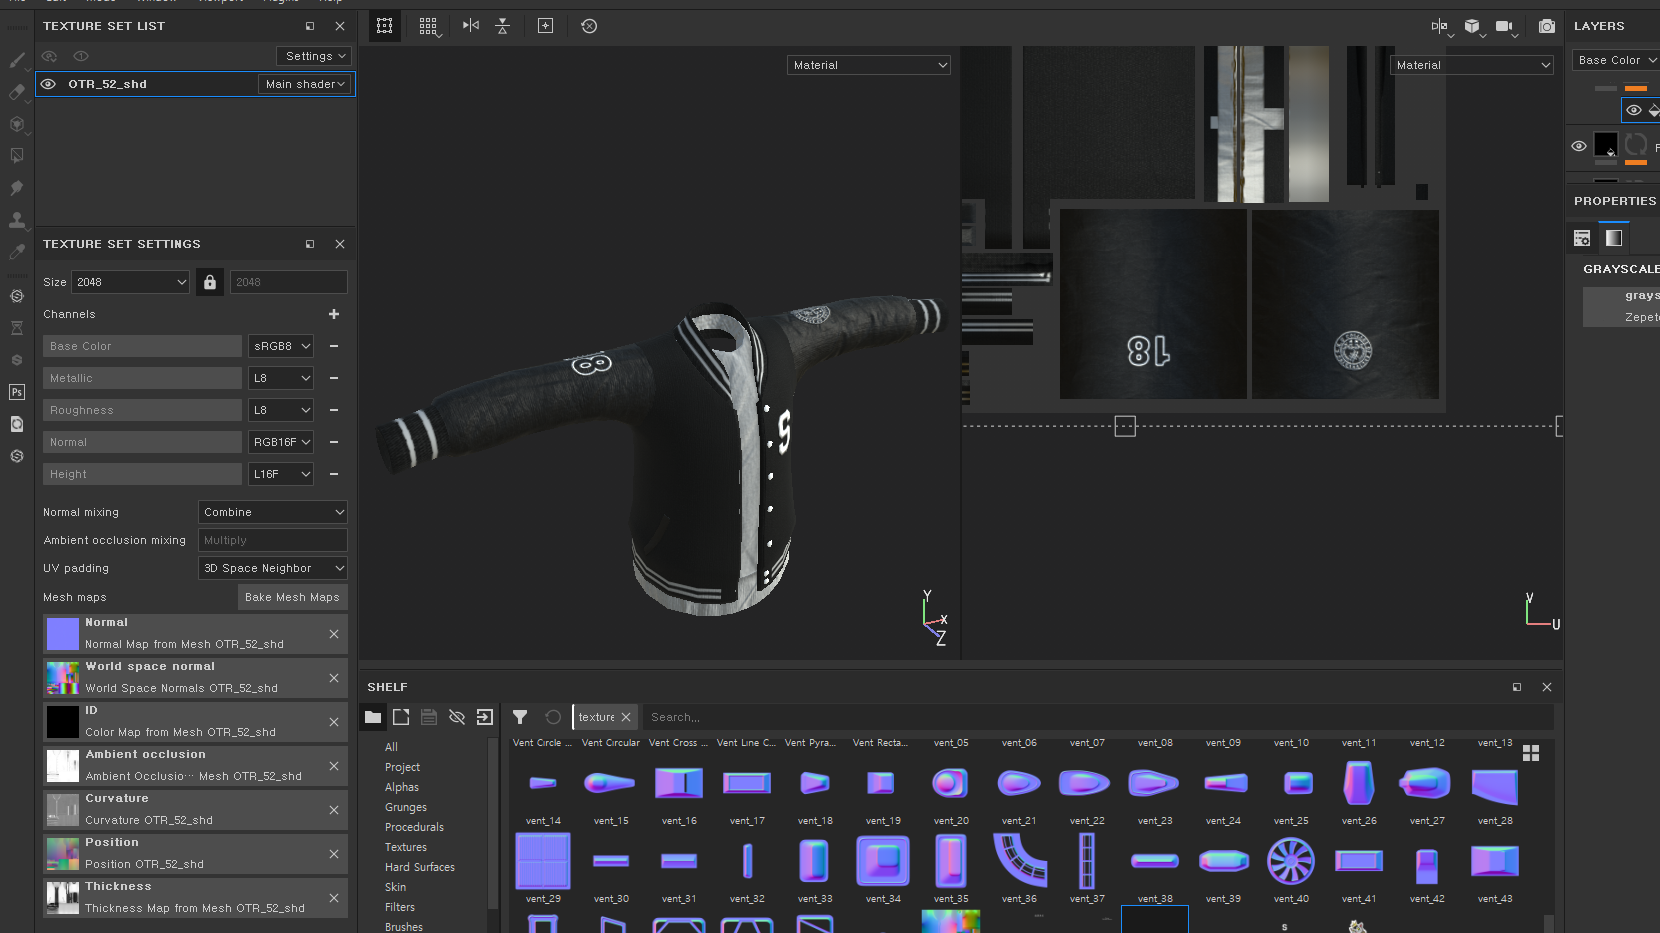This screenshot has height=933, width=1660.
Task: Select the Alphas shelf category
Action: coord(402,787)
